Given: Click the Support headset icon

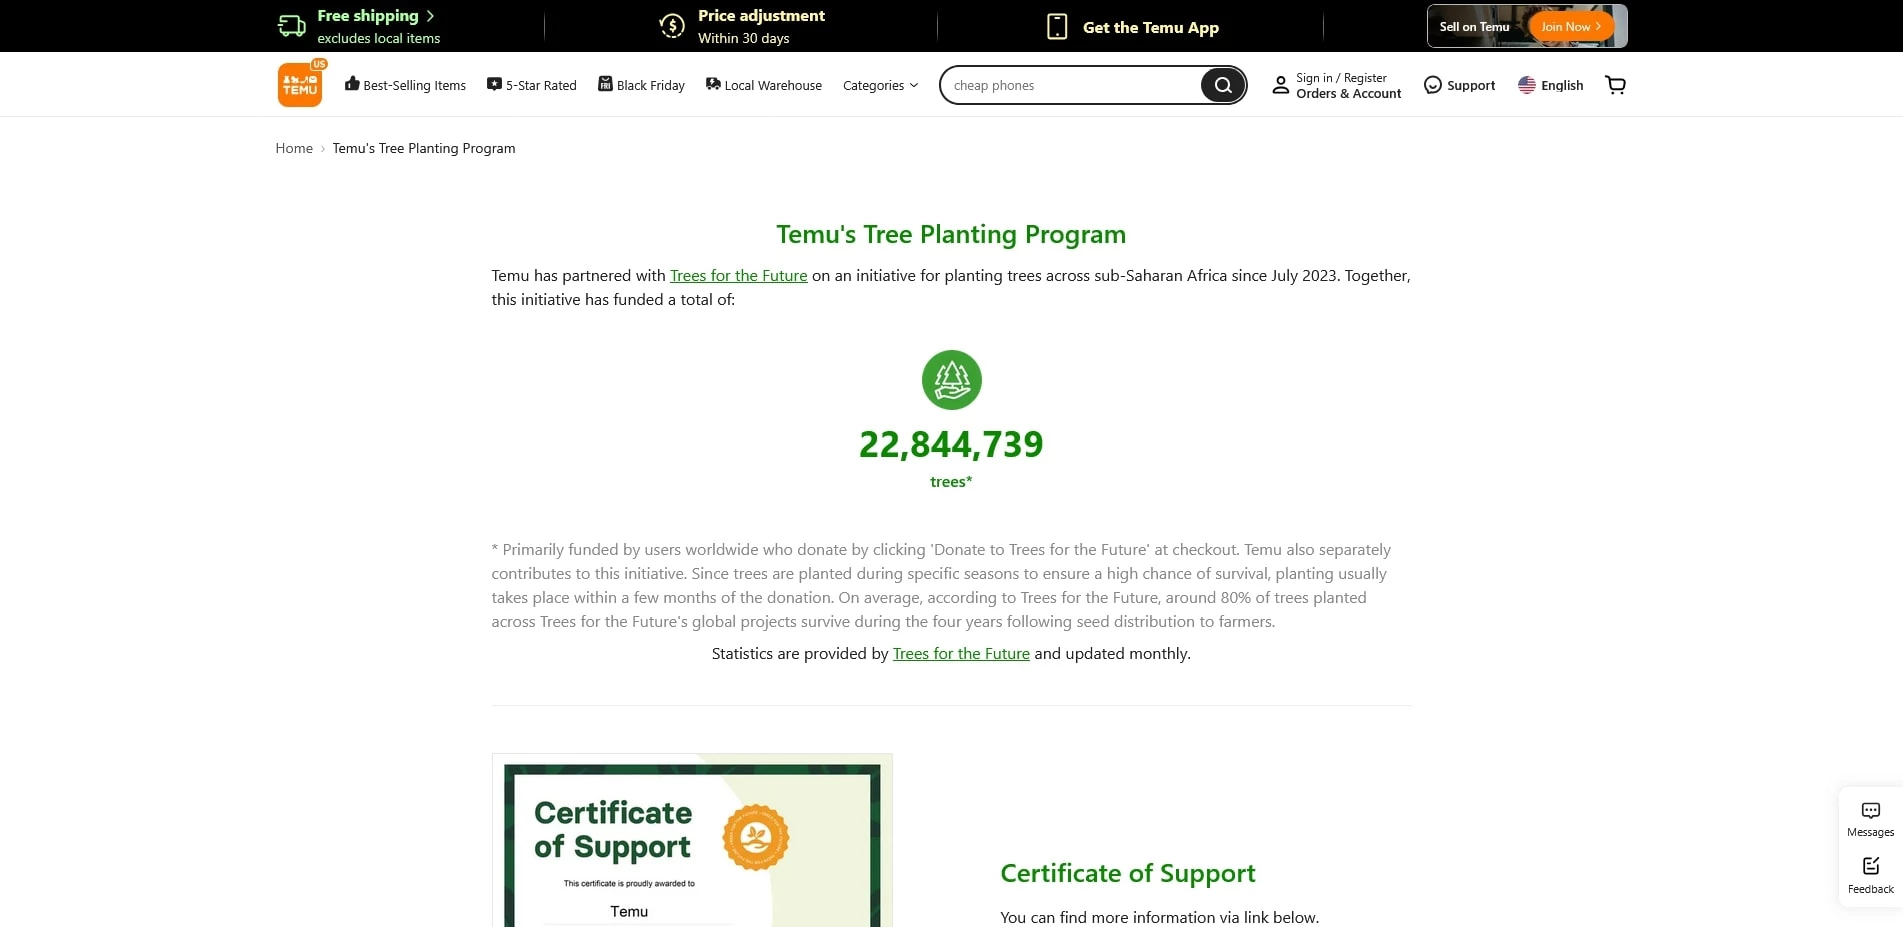Looking at the screenshot, I should coord(1433,85).
